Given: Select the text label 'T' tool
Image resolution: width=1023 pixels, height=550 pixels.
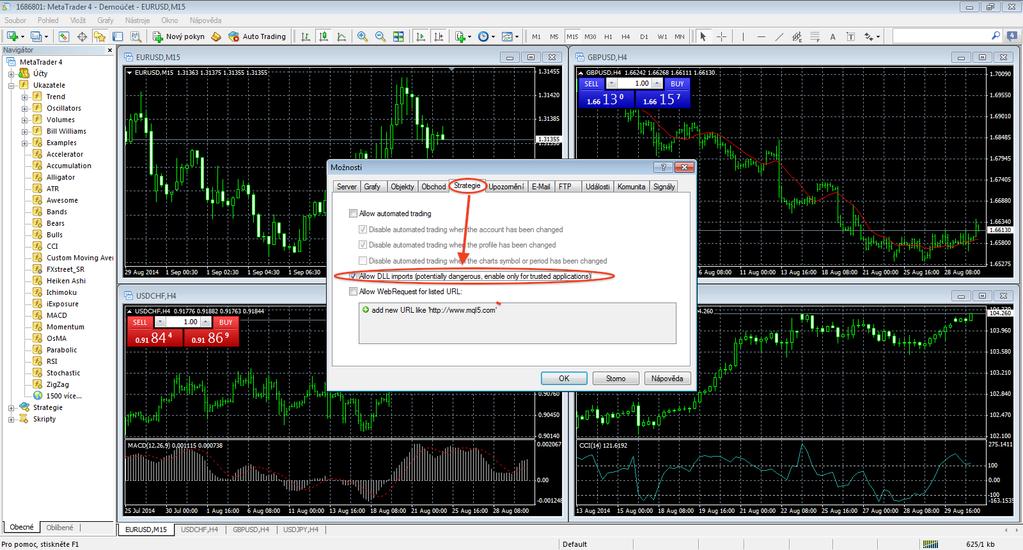Looking at the screenshot, I should (851, 37).
